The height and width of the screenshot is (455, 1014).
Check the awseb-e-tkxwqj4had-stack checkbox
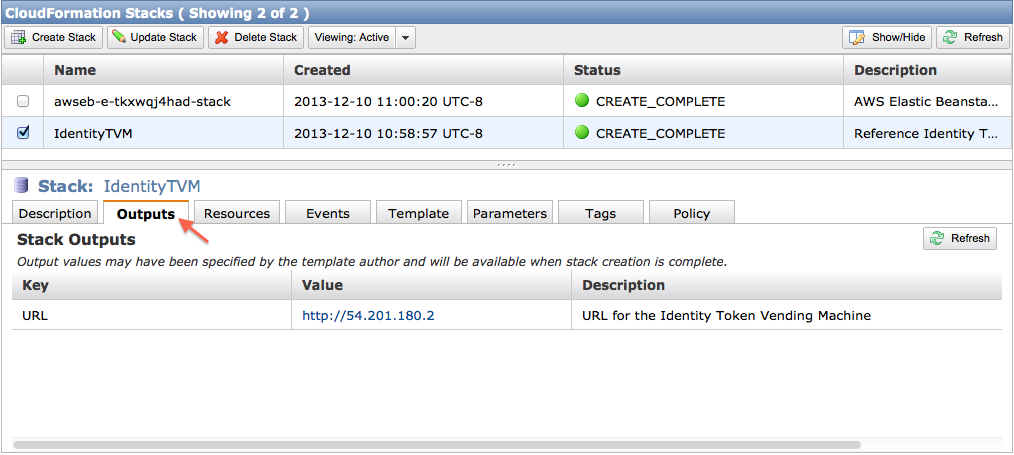point(23,101)
